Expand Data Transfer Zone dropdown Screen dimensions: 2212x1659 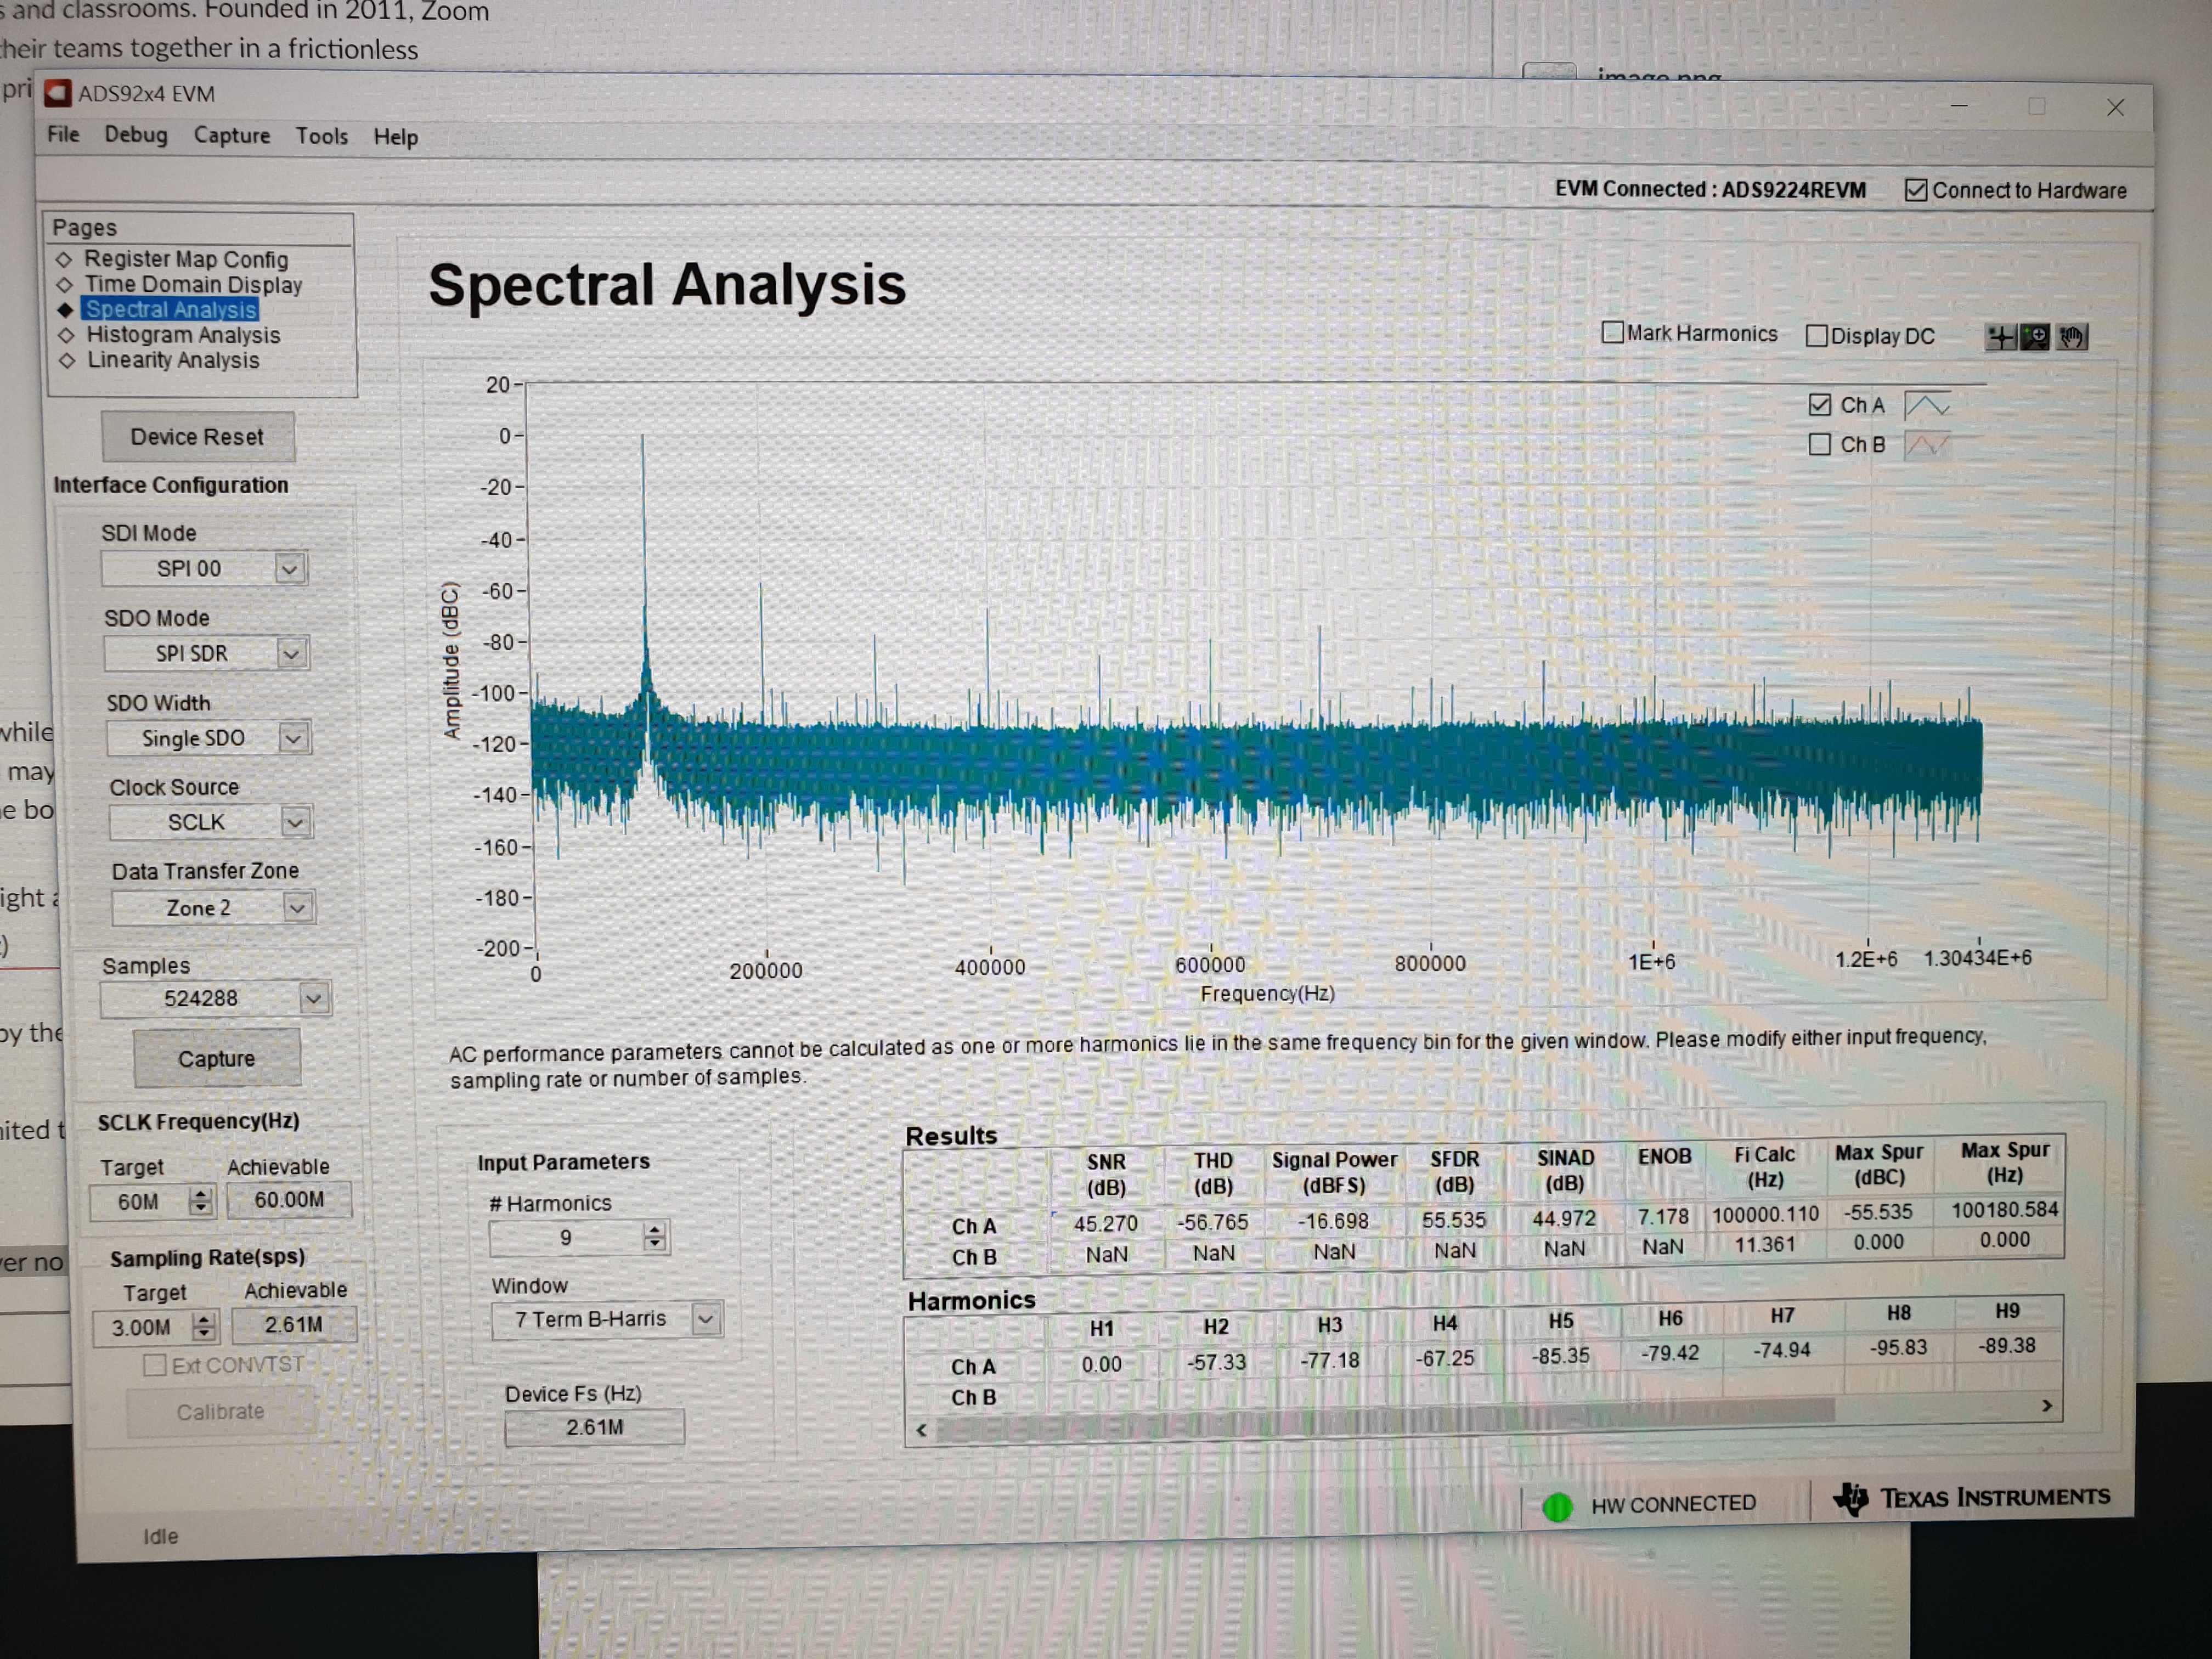coord(297,908)
